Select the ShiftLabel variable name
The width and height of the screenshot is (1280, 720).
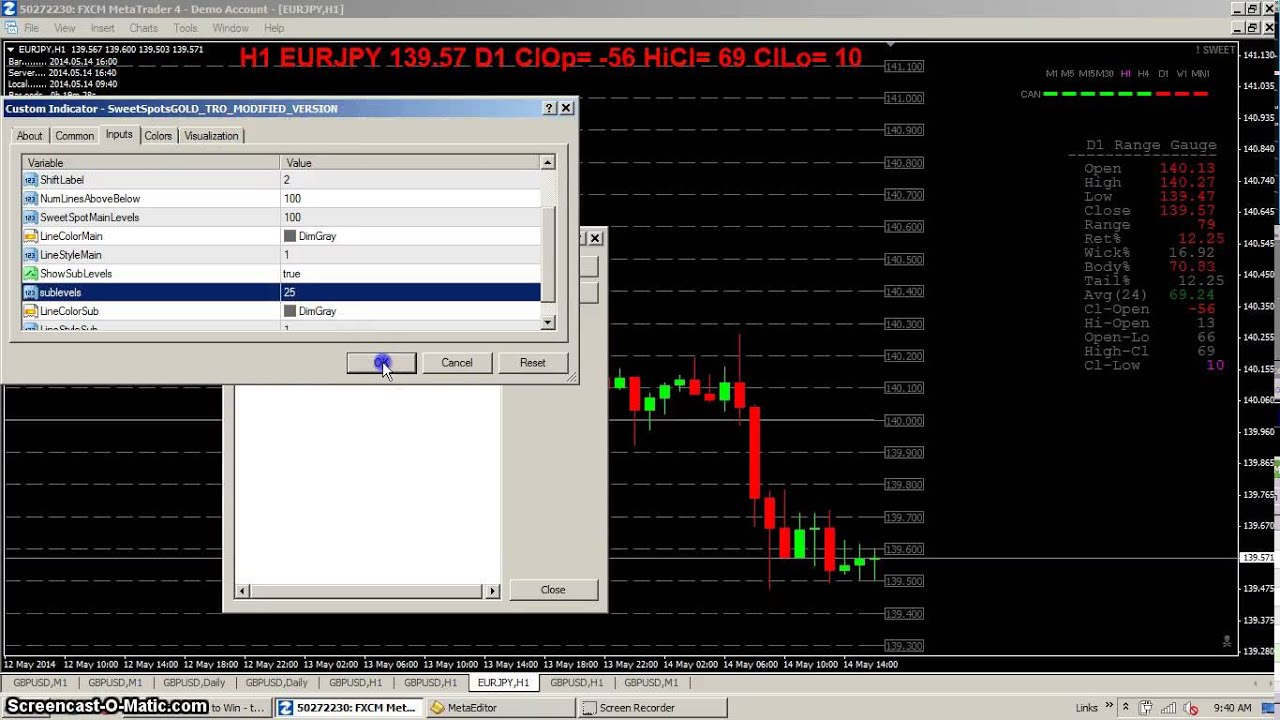(x=62, y=180)
